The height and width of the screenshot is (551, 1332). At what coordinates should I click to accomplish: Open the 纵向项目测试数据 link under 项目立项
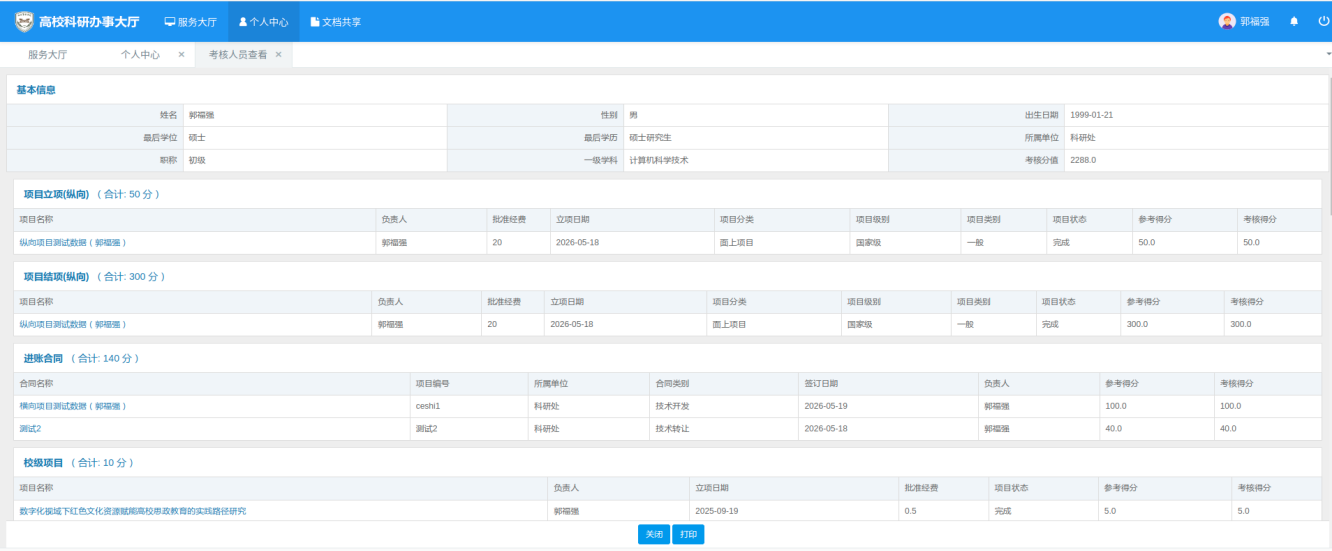(73, 242)
